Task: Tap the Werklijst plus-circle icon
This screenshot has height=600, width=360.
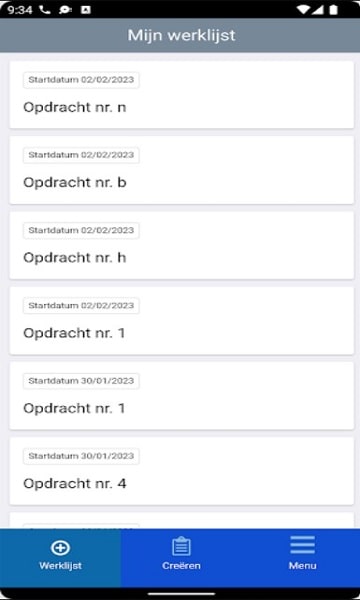Action: coord(60,547)
